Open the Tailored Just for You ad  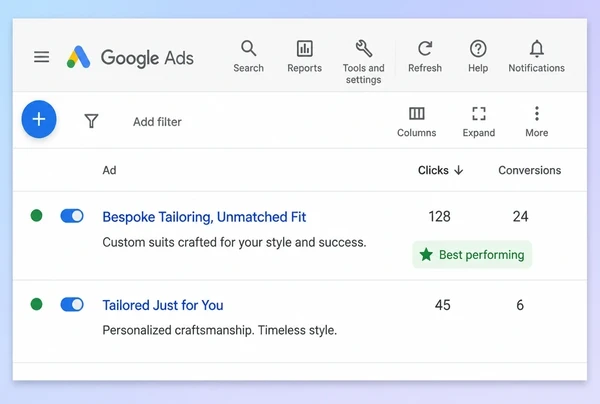click(x=163, y=305)
